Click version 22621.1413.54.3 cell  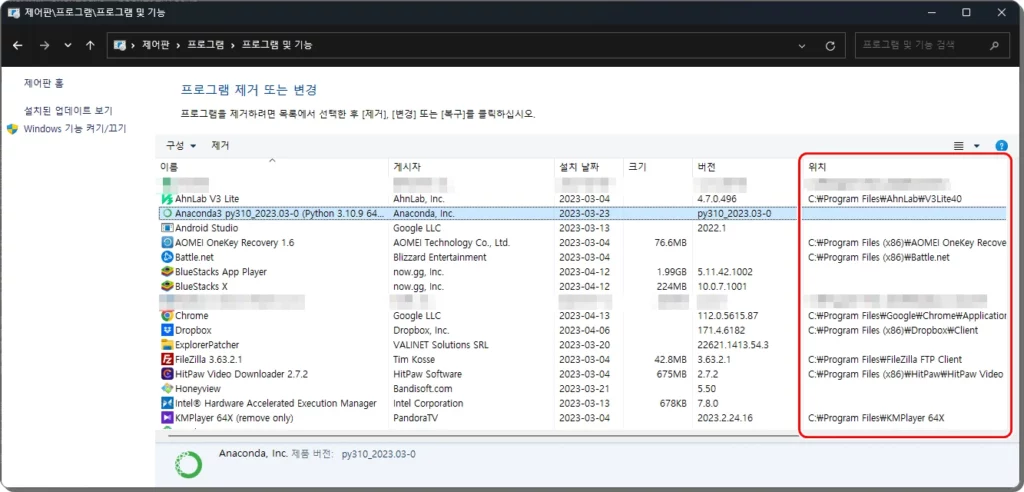pyautogui.click(x=733, y=344)
